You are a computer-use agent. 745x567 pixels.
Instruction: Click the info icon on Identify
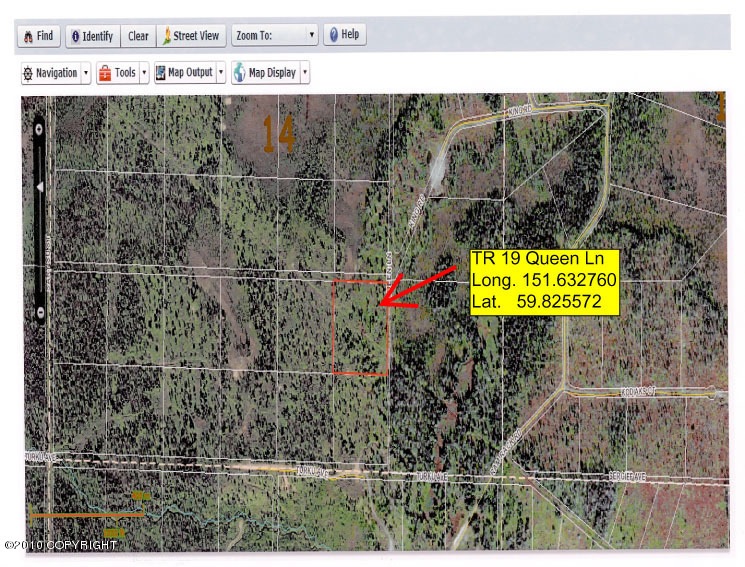click(75, 36)
